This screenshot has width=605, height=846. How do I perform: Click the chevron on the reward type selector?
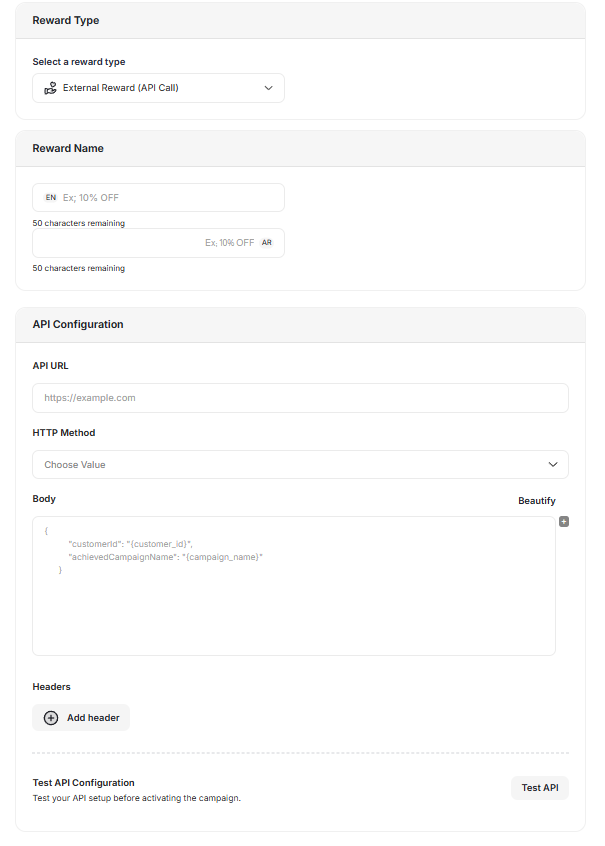tap(268, 88)
